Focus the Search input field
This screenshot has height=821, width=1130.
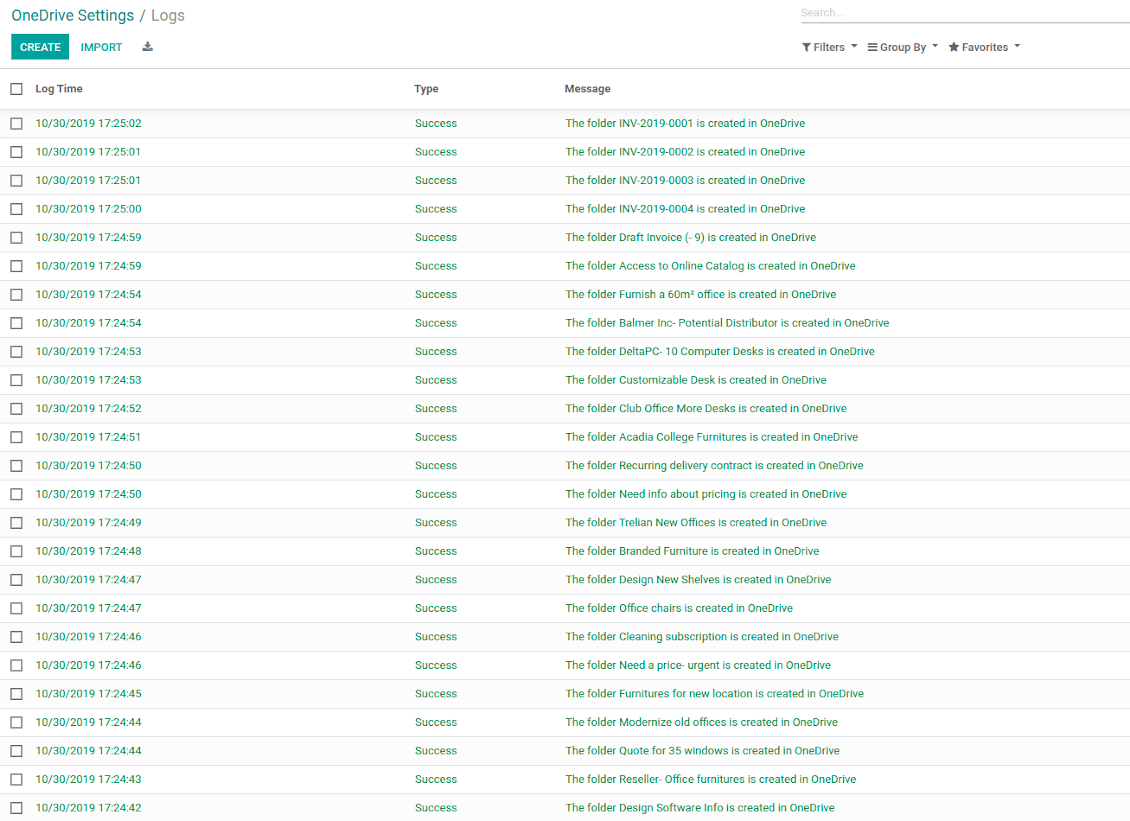[964, 13]
